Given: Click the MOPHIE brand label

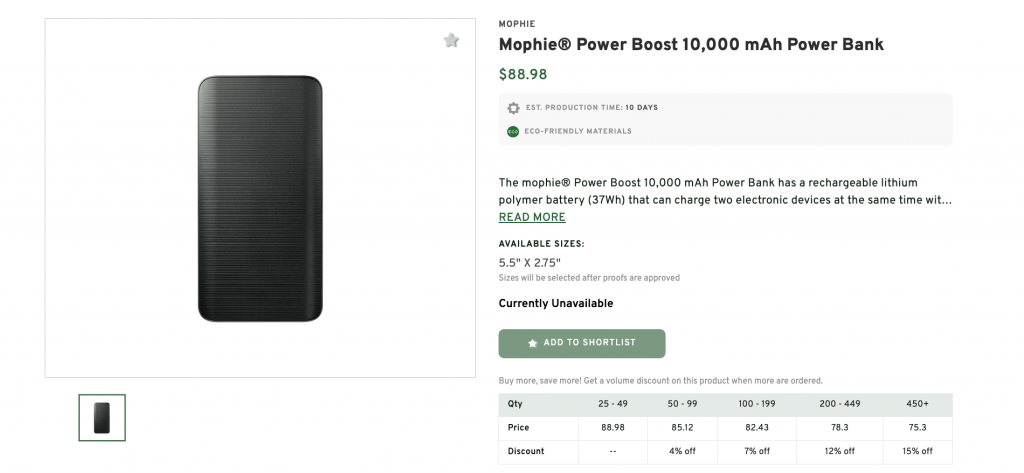Looking at the screenshot, I should tap(516, 24).
